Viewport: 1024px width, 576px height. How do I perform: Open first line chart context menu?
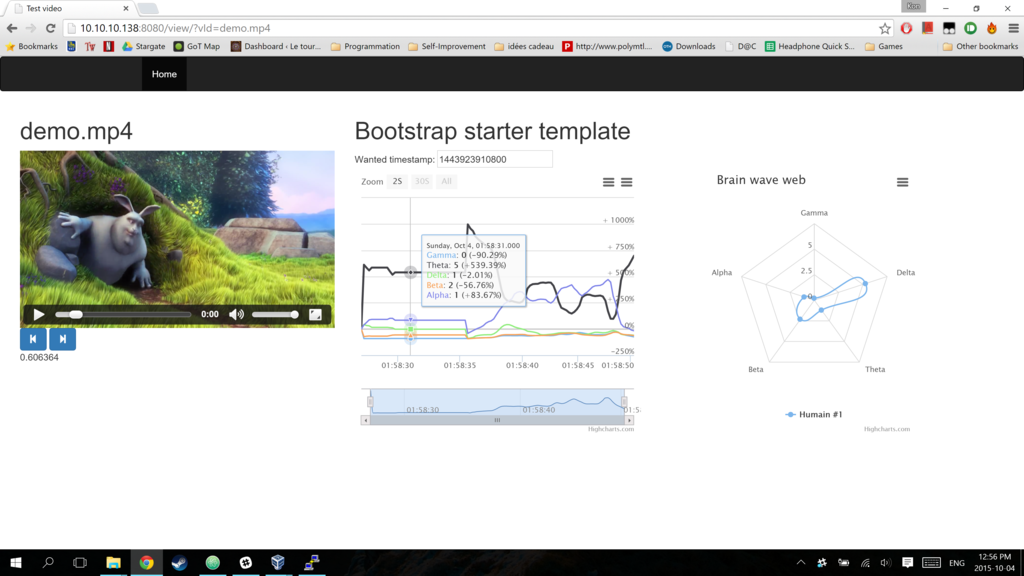608,182
